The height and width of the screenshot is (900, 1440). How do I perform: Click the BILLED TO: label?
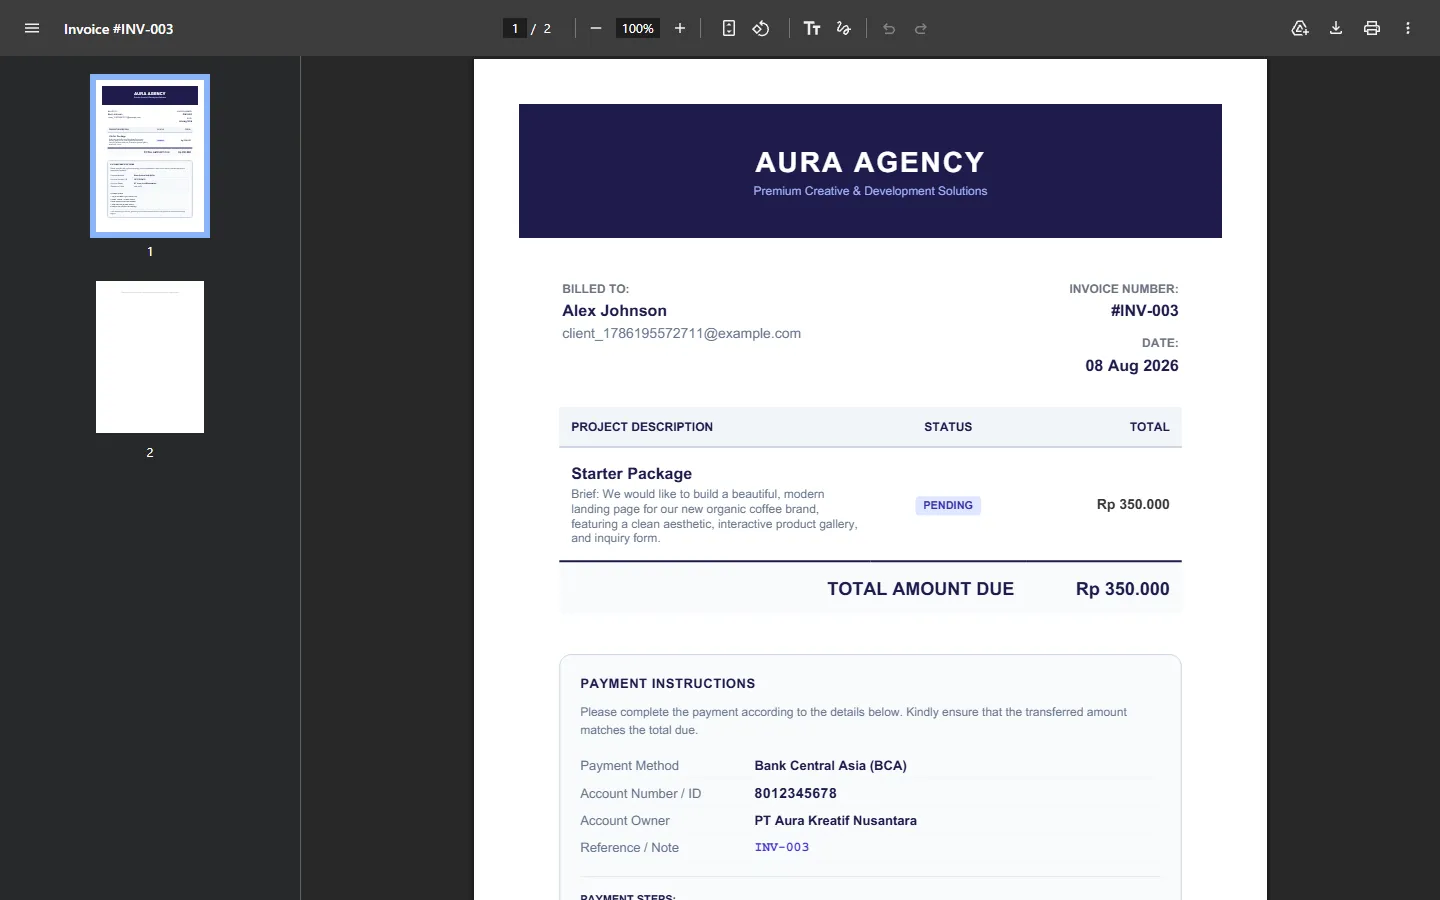click(595, 289)
